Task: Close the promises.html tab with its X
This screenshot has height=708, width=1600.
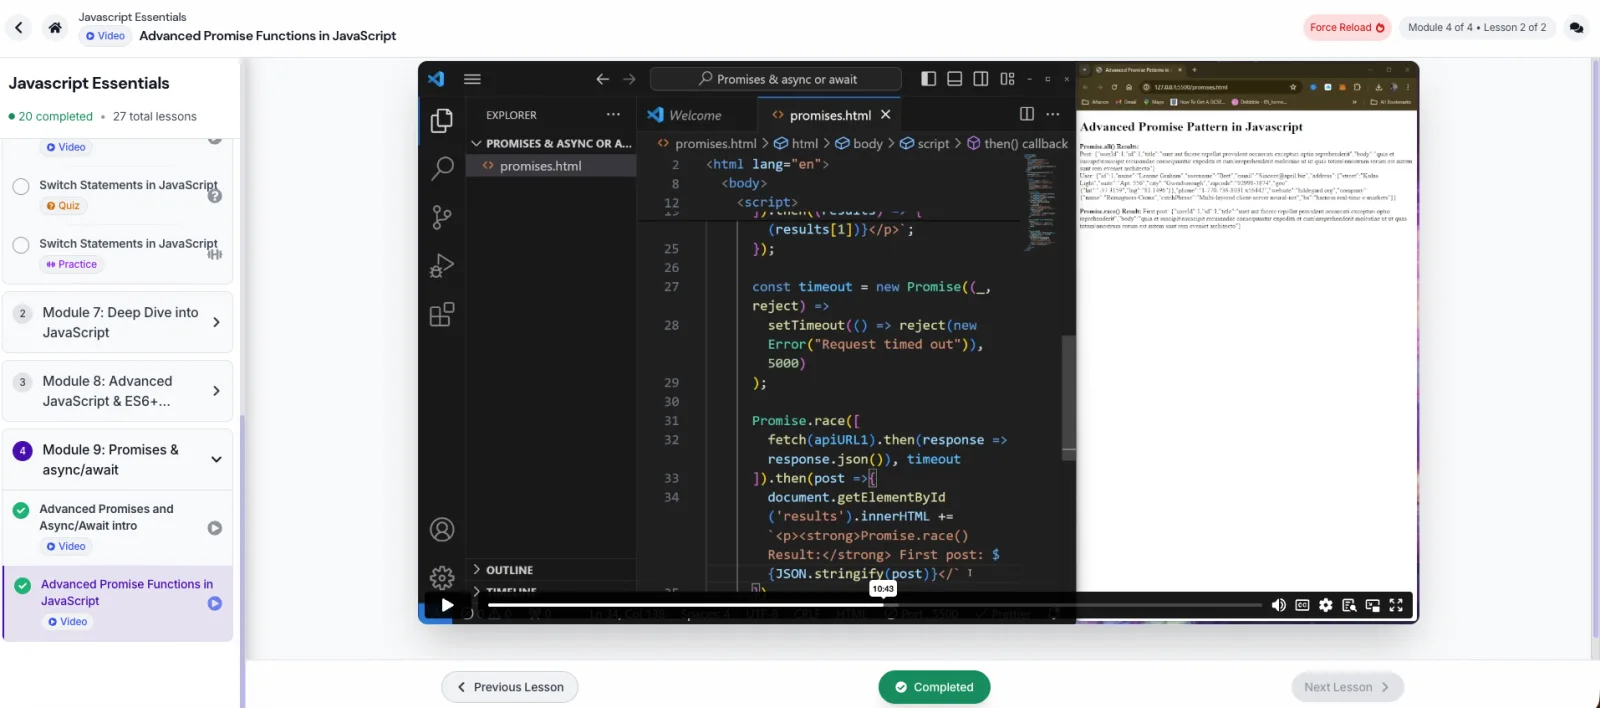Action: (x=885, y=115)
